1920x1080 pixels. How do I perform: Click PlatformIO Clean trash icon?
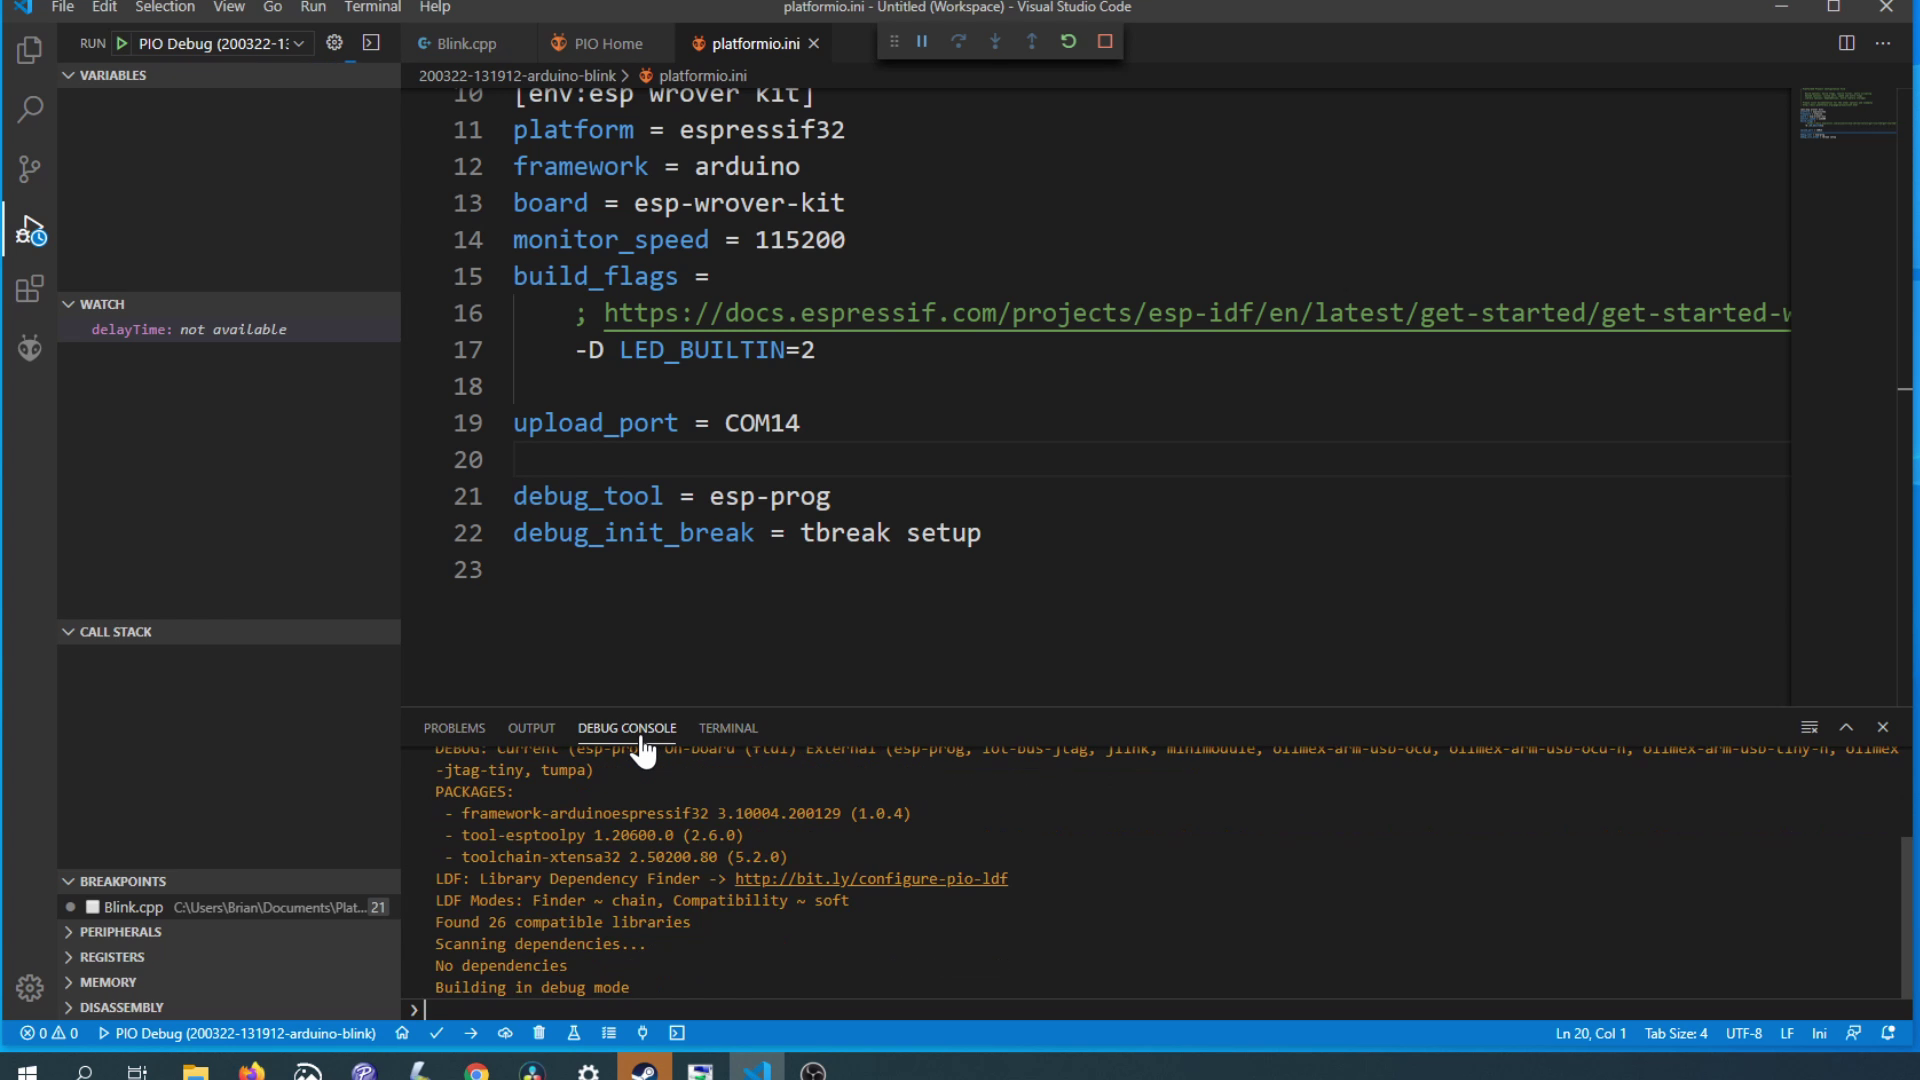(539, 1033)
